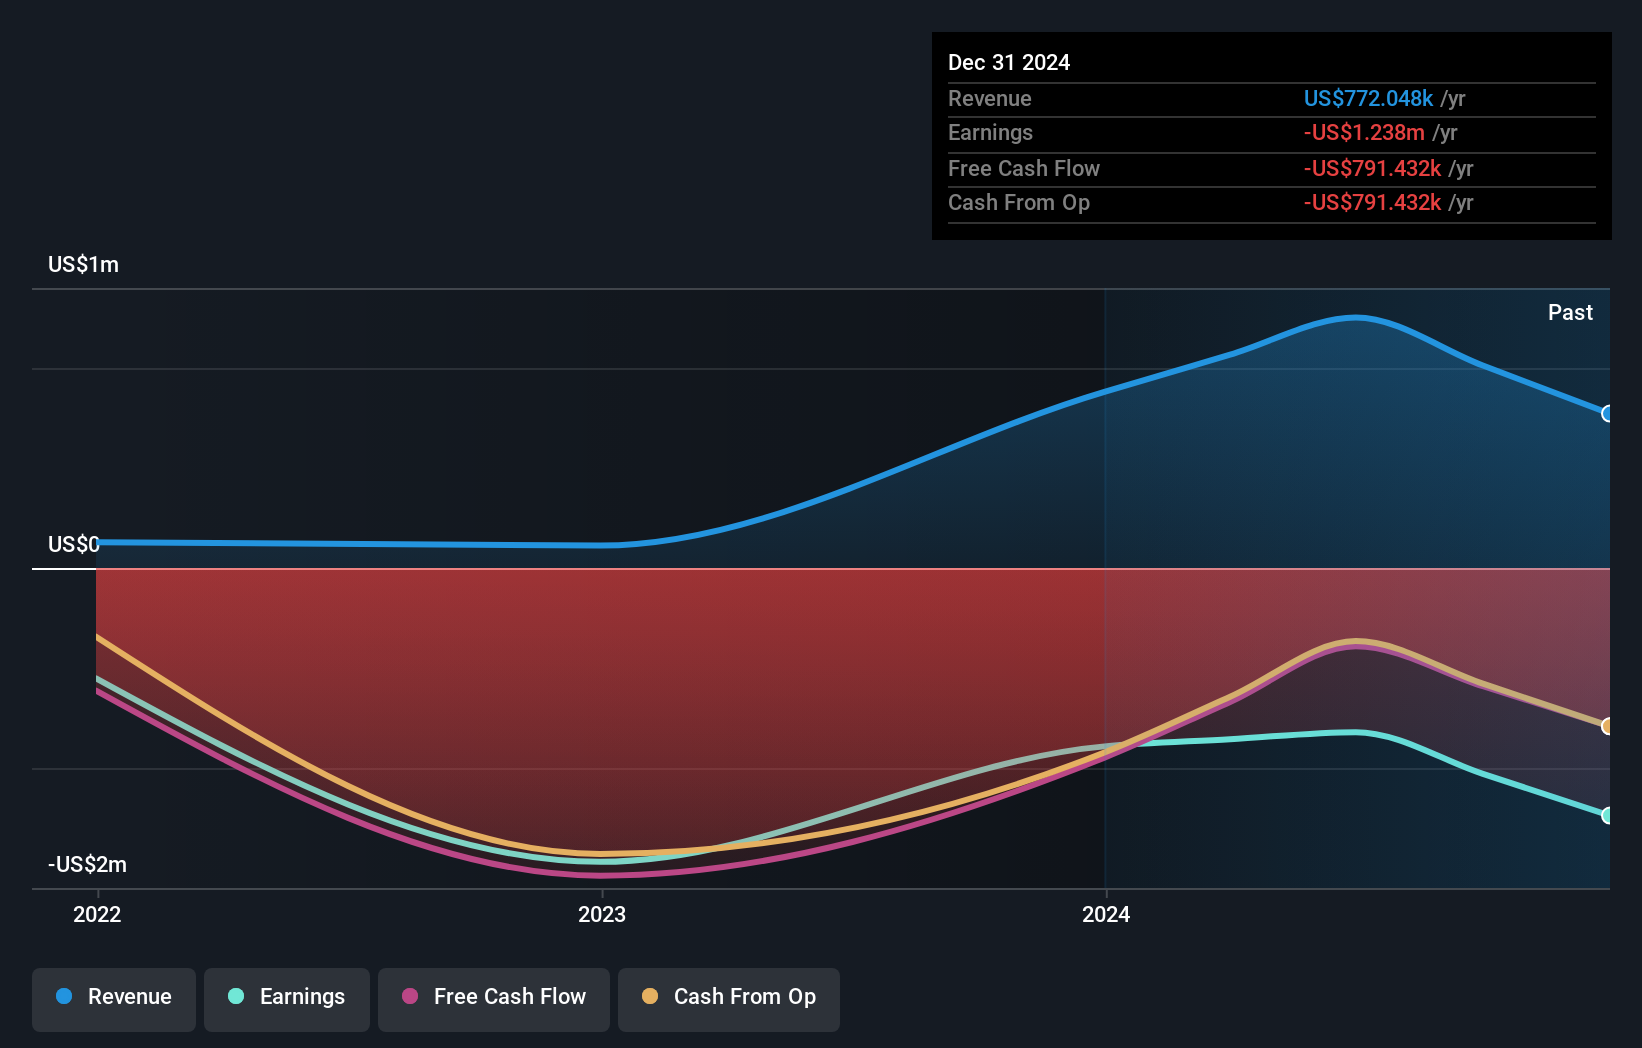1642x1048 pixels.
Task: Click the Earnings row label in tooltip
Action: coord(990,132)
